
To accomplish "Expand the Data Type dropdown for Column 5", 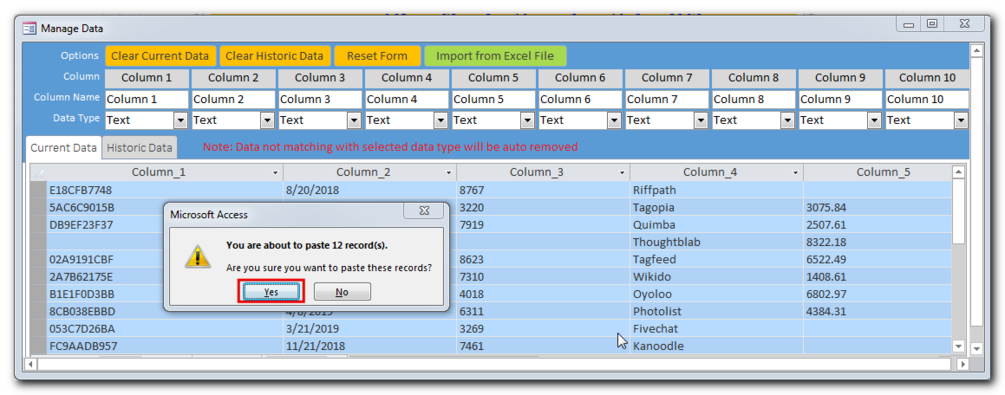I will pos(527,120).
